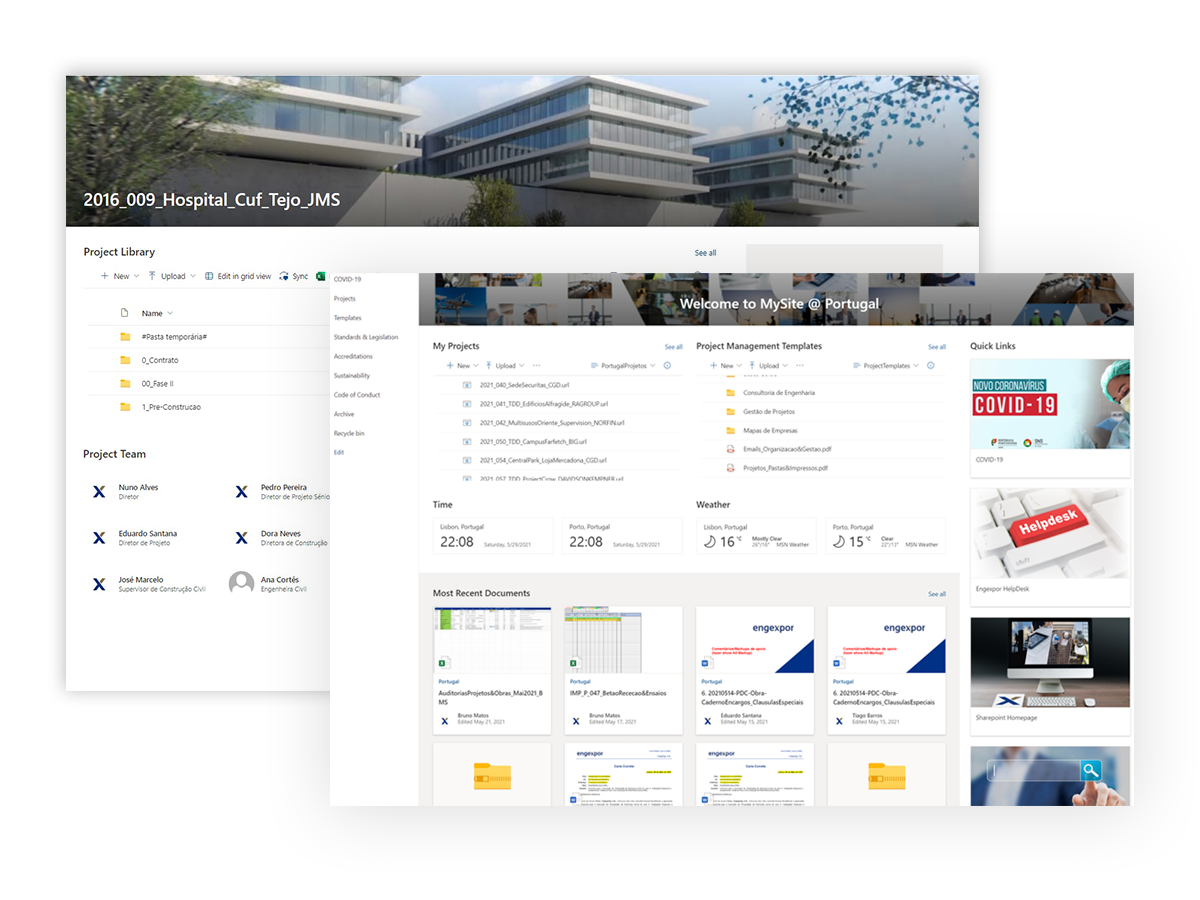Open the PDC document card edited by Tiago Barros

click(x=886, y=670)
